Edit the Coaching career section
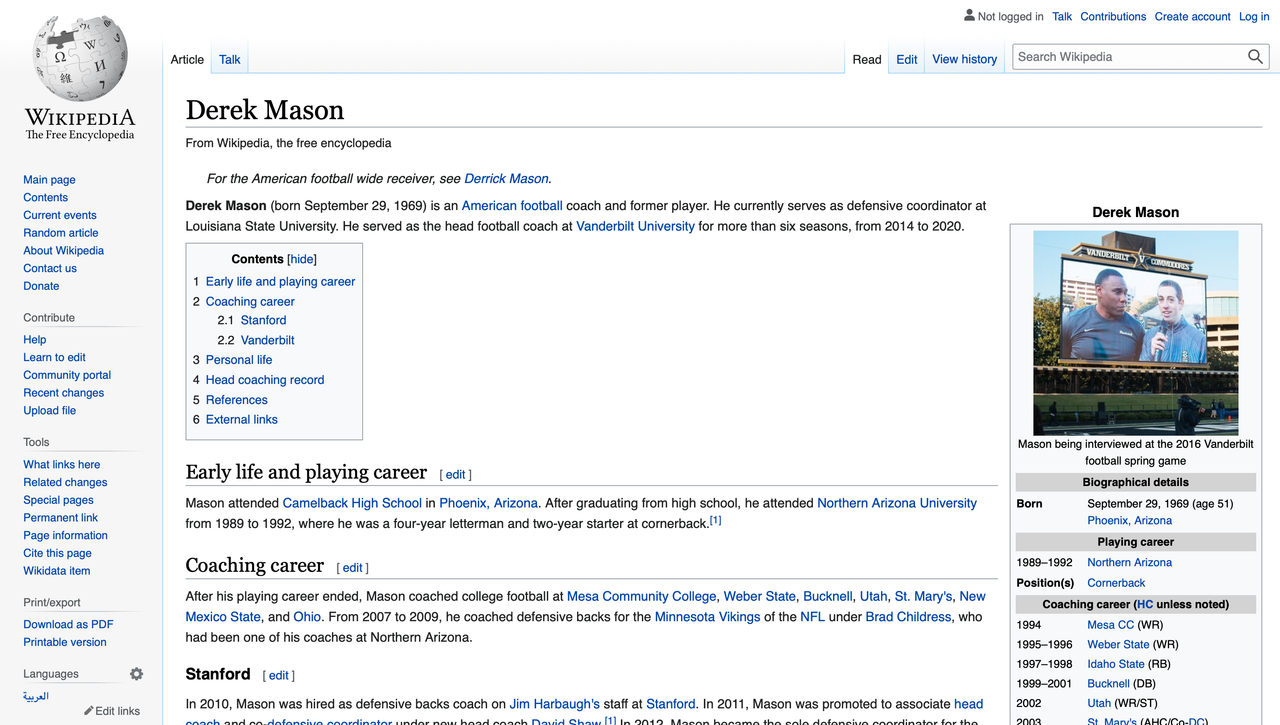The height and width of the screenshot is (725, 1280). (x=353, y=568)
